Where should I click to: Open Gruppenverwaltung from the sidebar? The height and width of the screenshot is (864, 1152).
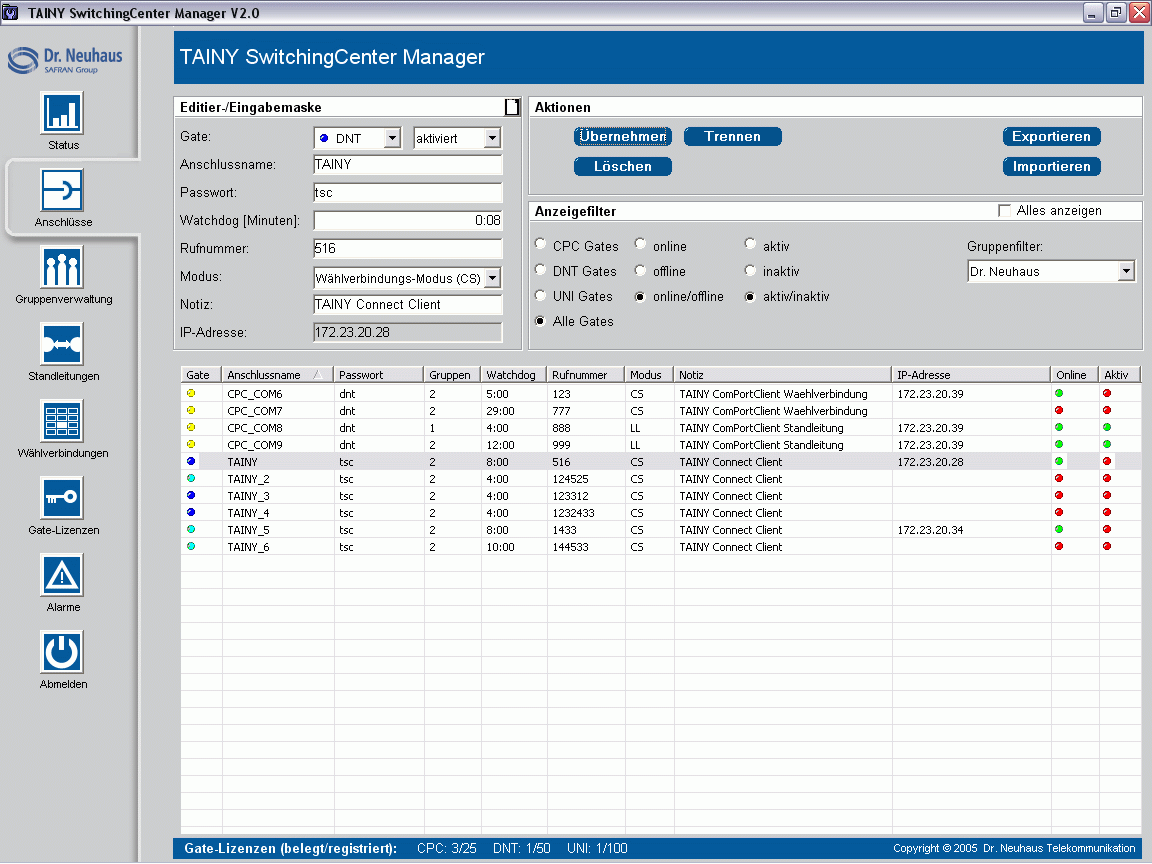(x=62, y=267)
